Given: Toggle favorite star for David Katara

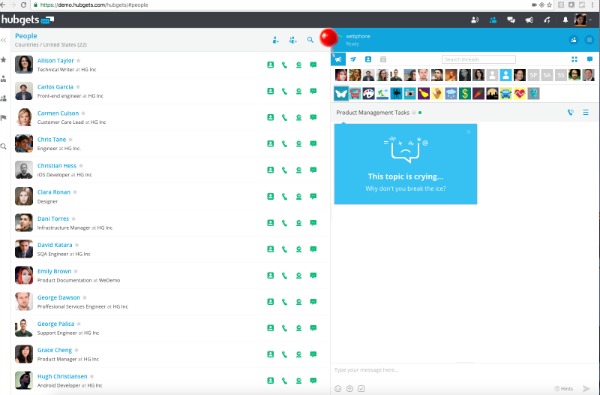Looking at the screenshot, I should click(77, 245).
